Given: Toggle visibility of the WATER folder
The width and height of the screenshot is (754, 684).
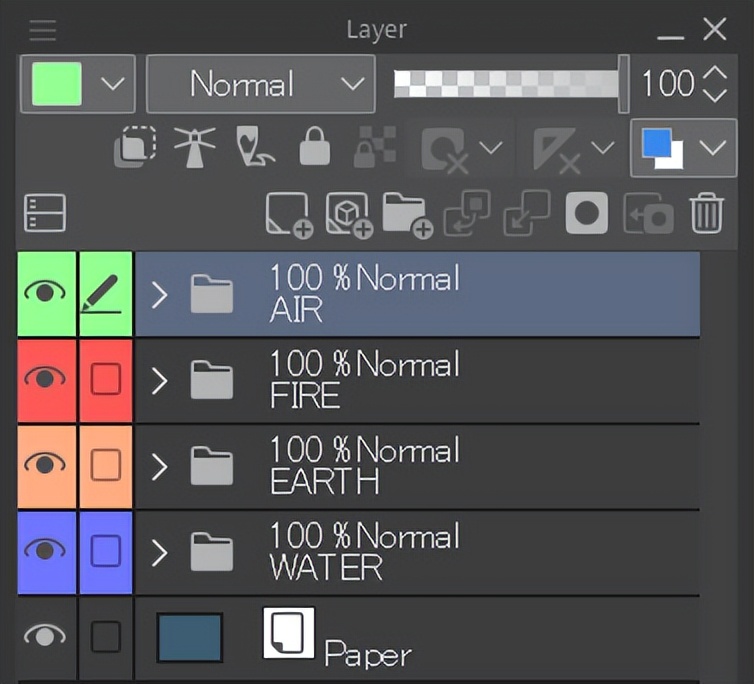Looking at the screenshot, I should 47,551.
